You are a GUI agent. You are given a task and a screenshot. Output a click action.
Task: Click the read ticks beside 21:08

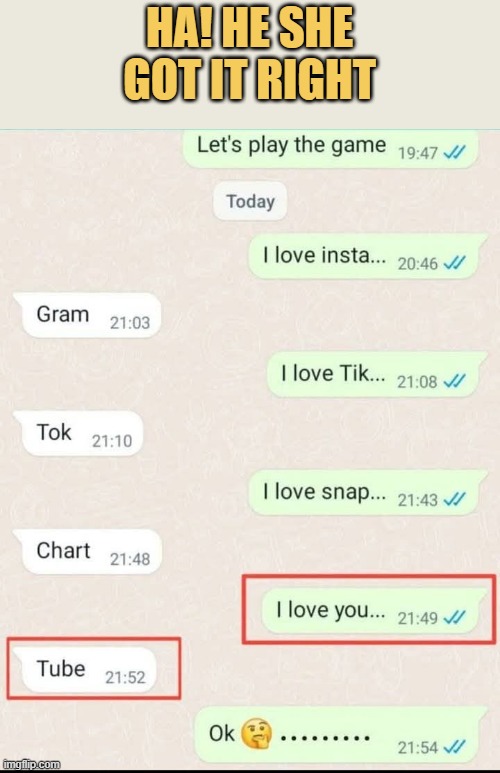(454, 381)
